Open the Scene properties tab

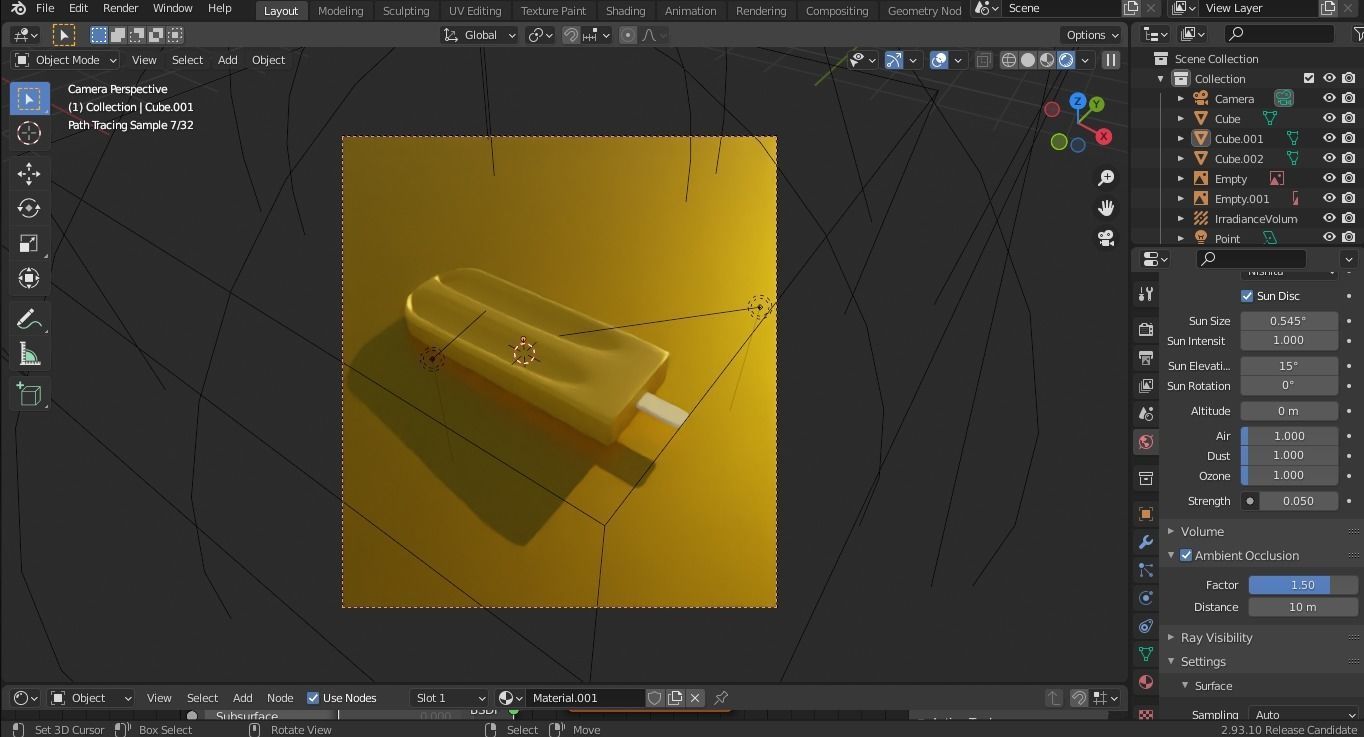(1146, 413)
